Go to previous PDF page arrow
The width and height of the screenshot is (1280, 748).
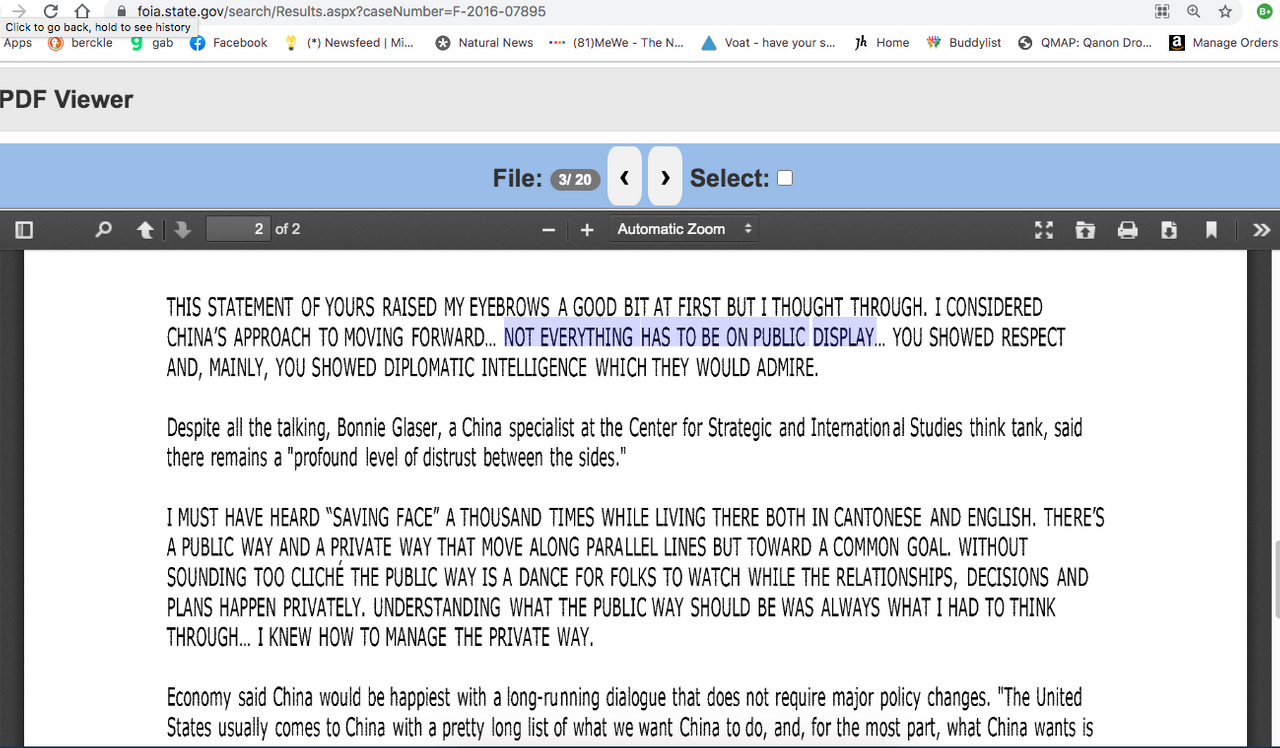pos(145,230)
